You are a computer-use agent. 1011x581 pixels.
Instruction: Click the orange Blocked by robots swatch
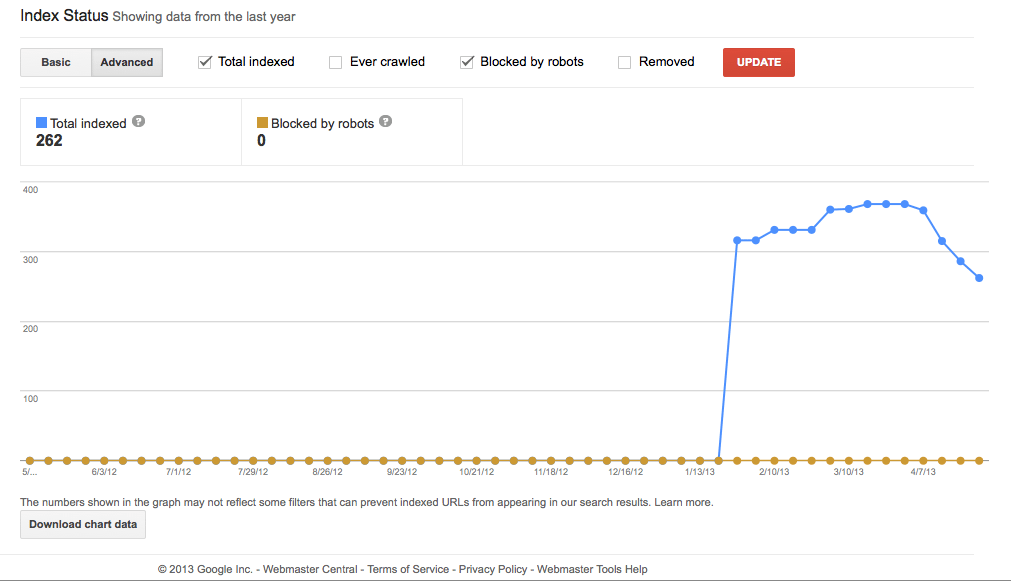coord(263,123)
